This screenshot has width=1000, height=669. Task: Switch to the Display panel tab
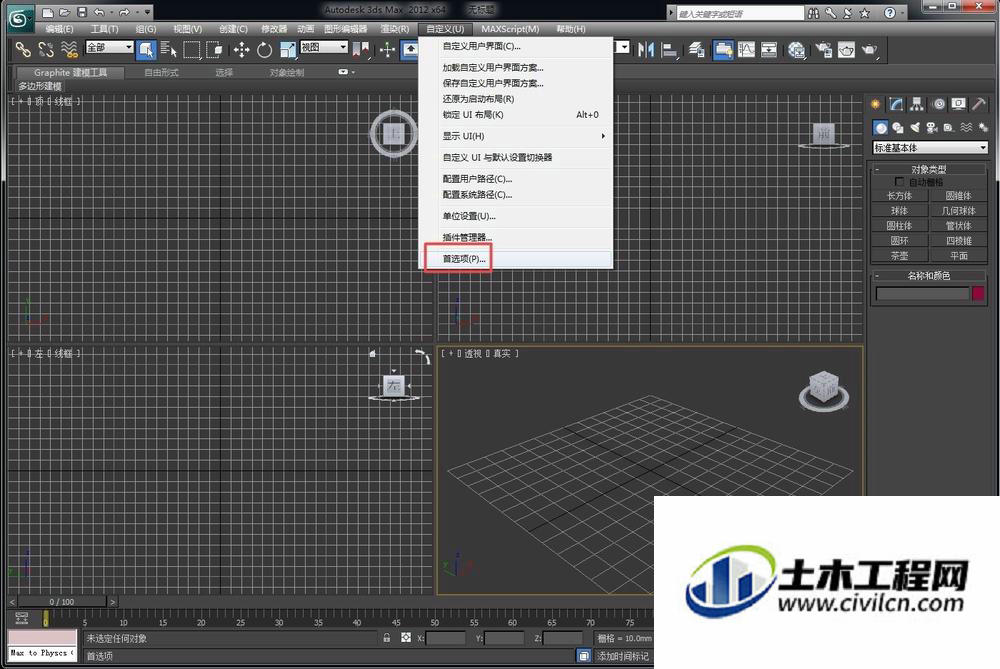point(959,104)
